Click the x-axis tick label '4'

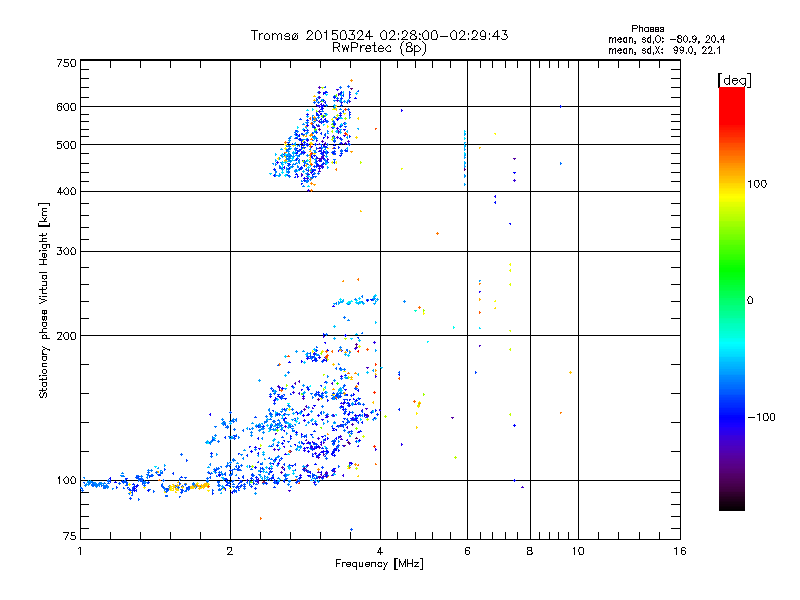tap(380, 551)
